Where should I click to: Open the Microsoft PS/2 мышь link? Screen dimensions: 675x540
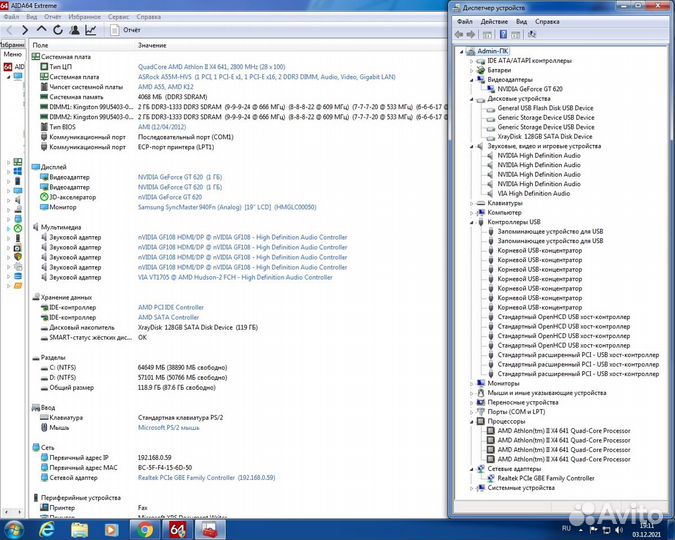(x=168, y=428)
